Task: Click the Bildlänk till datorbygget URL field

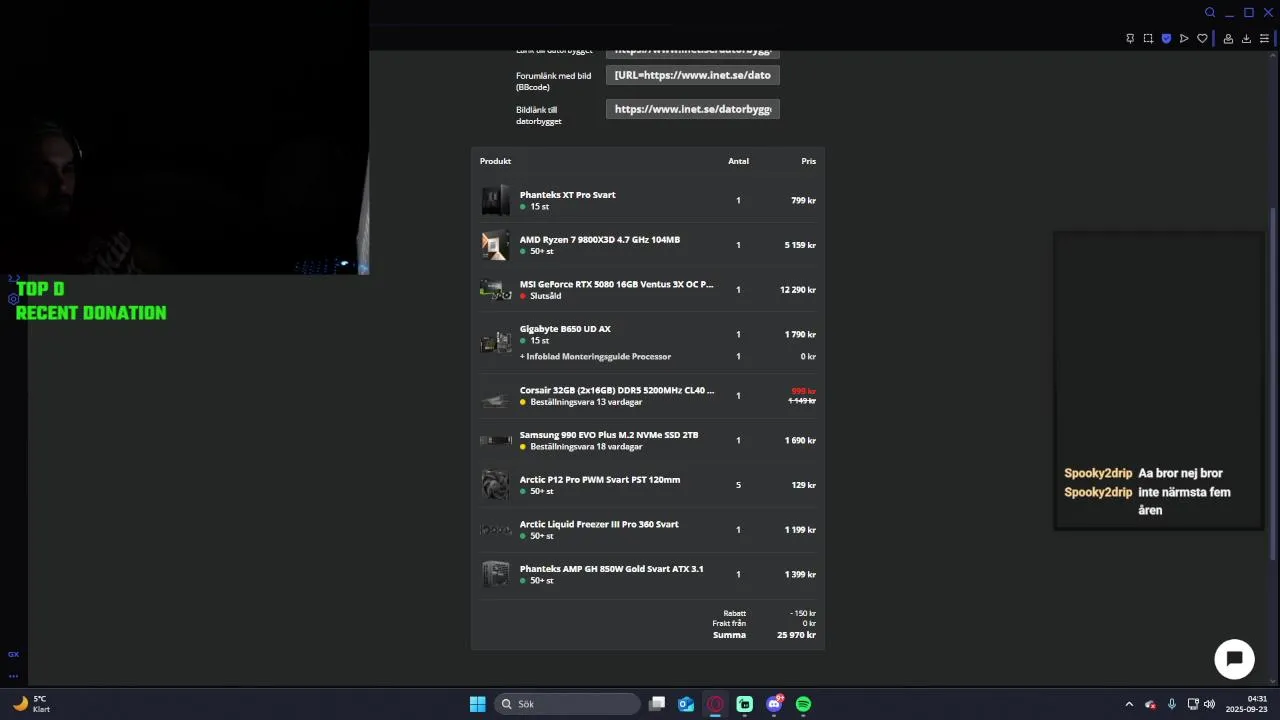Action: pyautogui.click(x=692, y=109)
